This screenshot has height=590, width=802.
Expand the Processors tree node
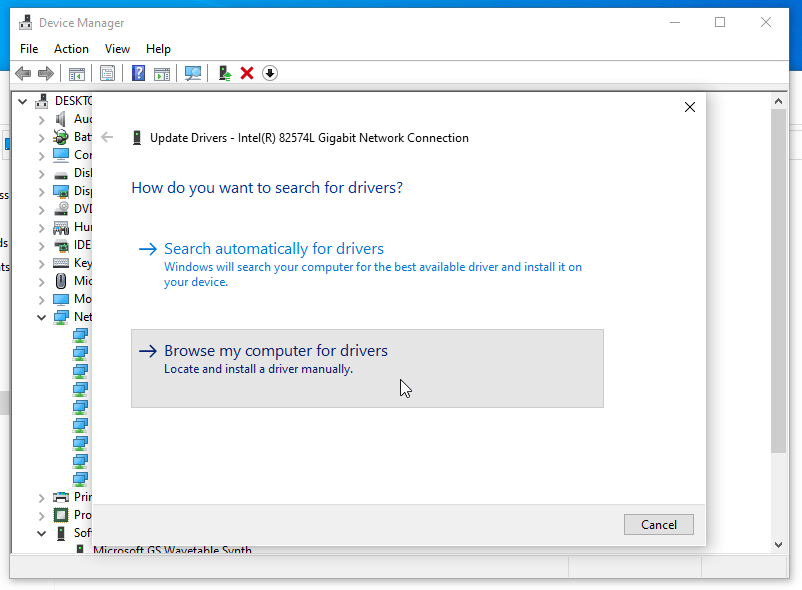41,515
